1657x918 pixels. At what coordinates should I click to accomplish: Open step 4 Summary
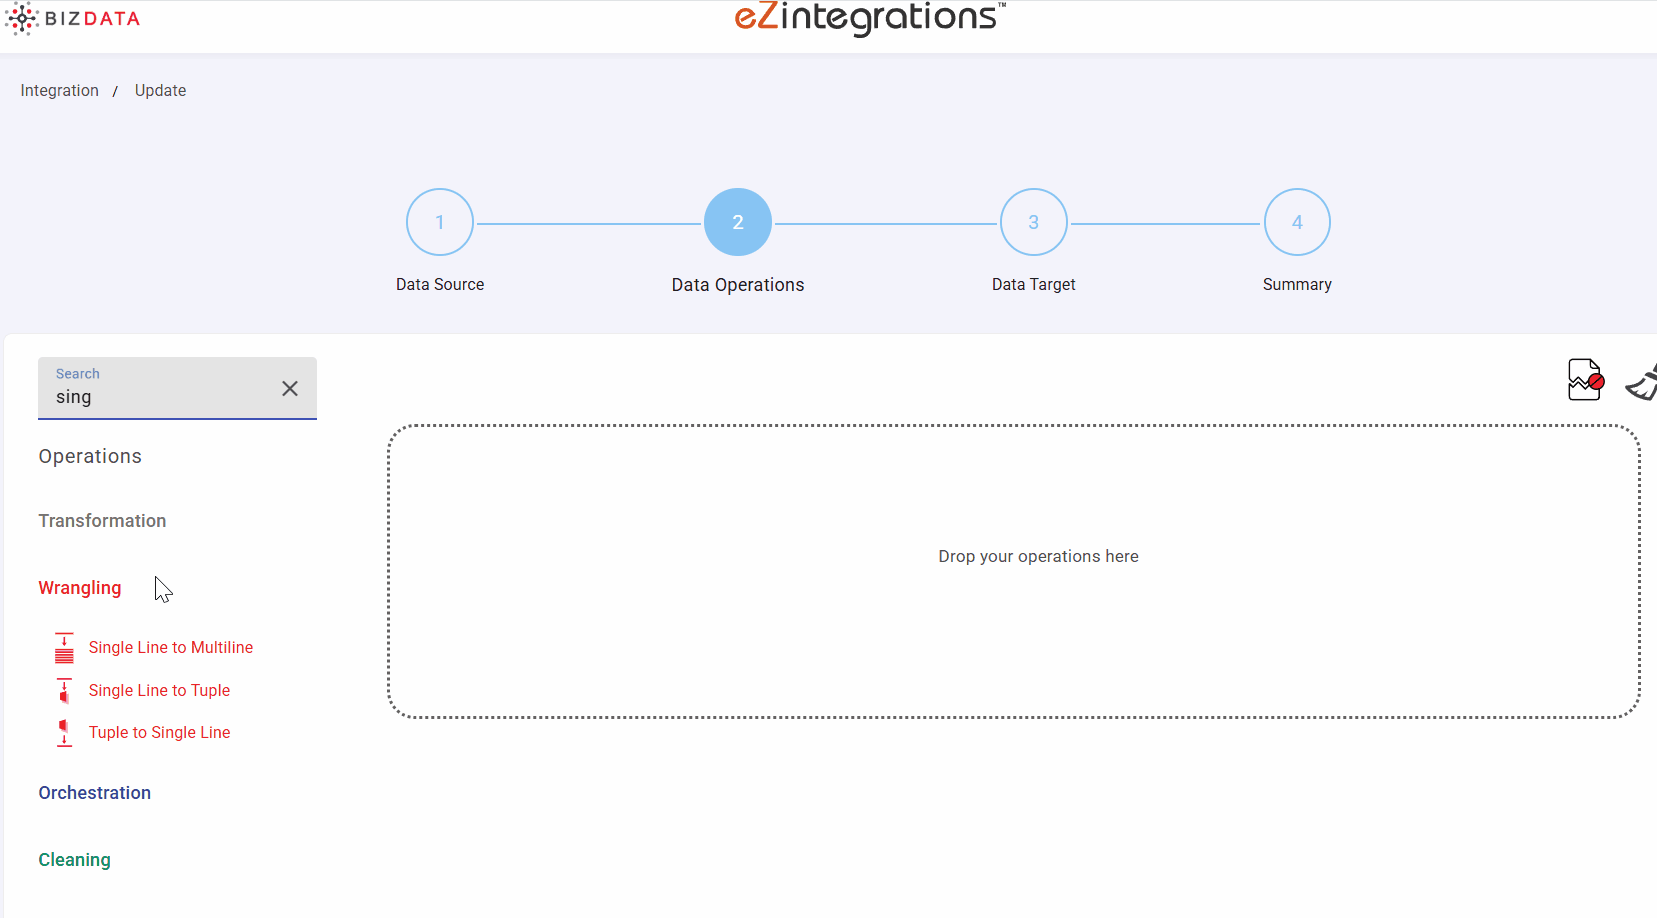pos(1297,222)
